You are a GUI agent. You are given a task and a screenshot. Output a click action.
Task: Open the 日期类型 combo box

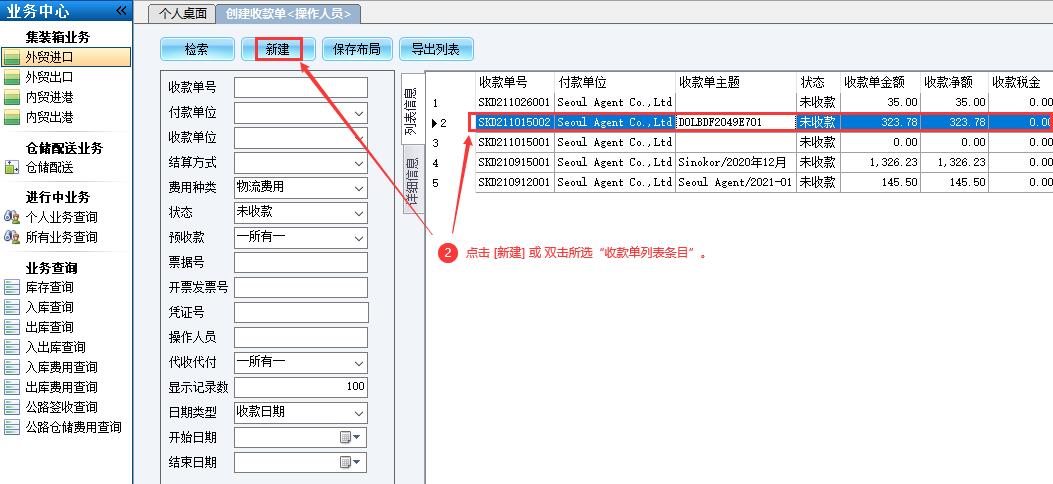pos(359,413)
